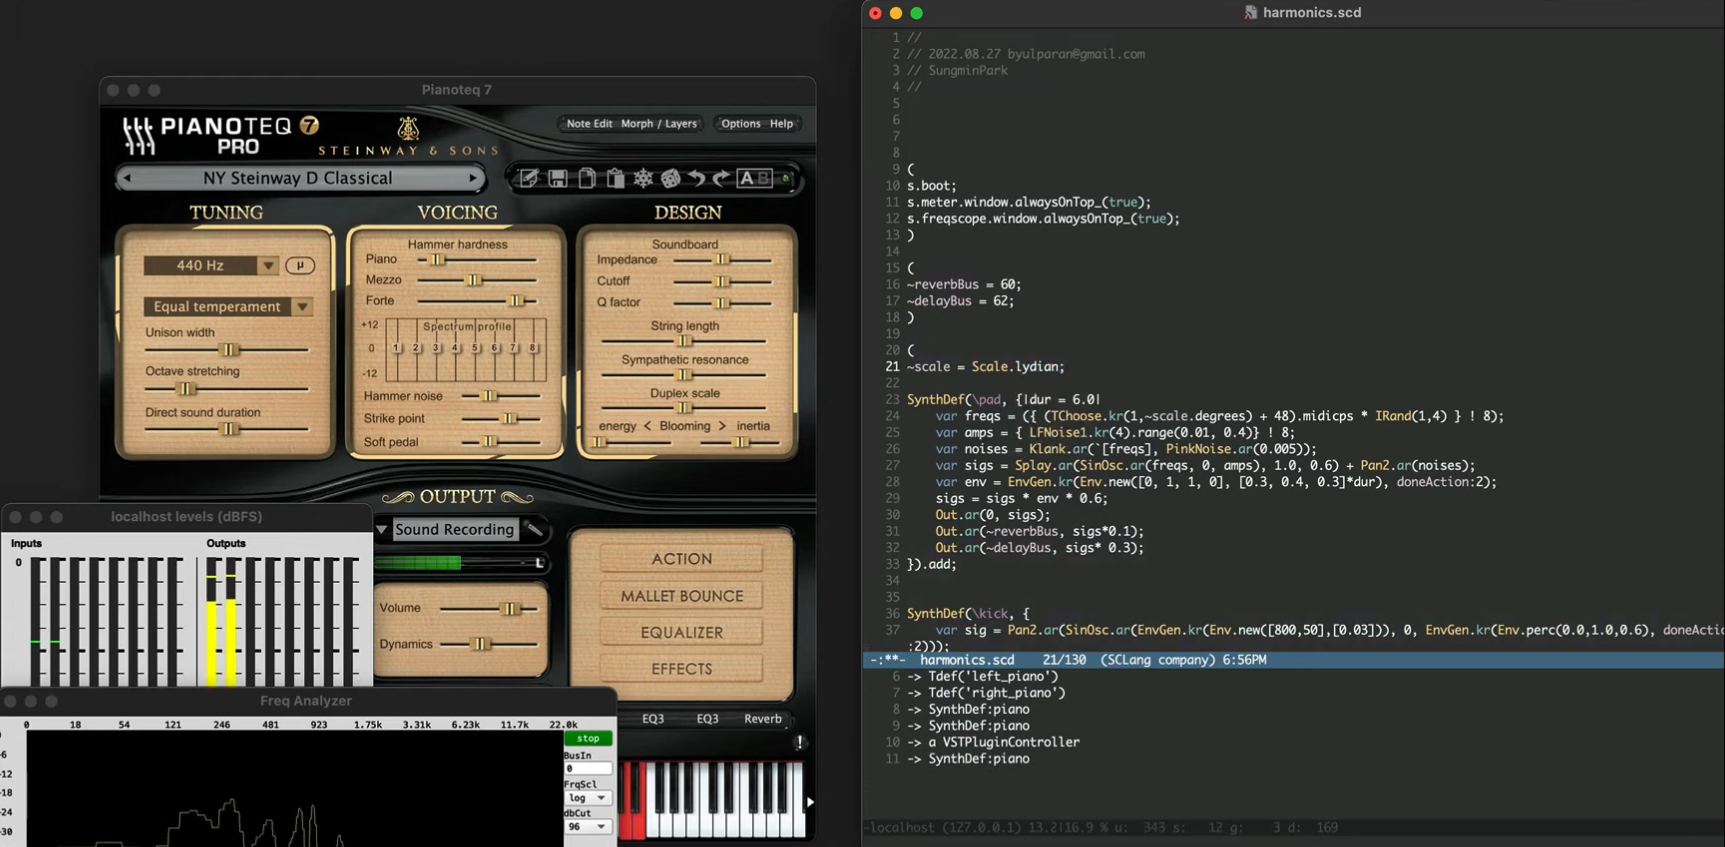Image resolution: width=1725 pixels, height=847 pixels.
Task: Click the blooming left chevron
Action: (647, 426)
